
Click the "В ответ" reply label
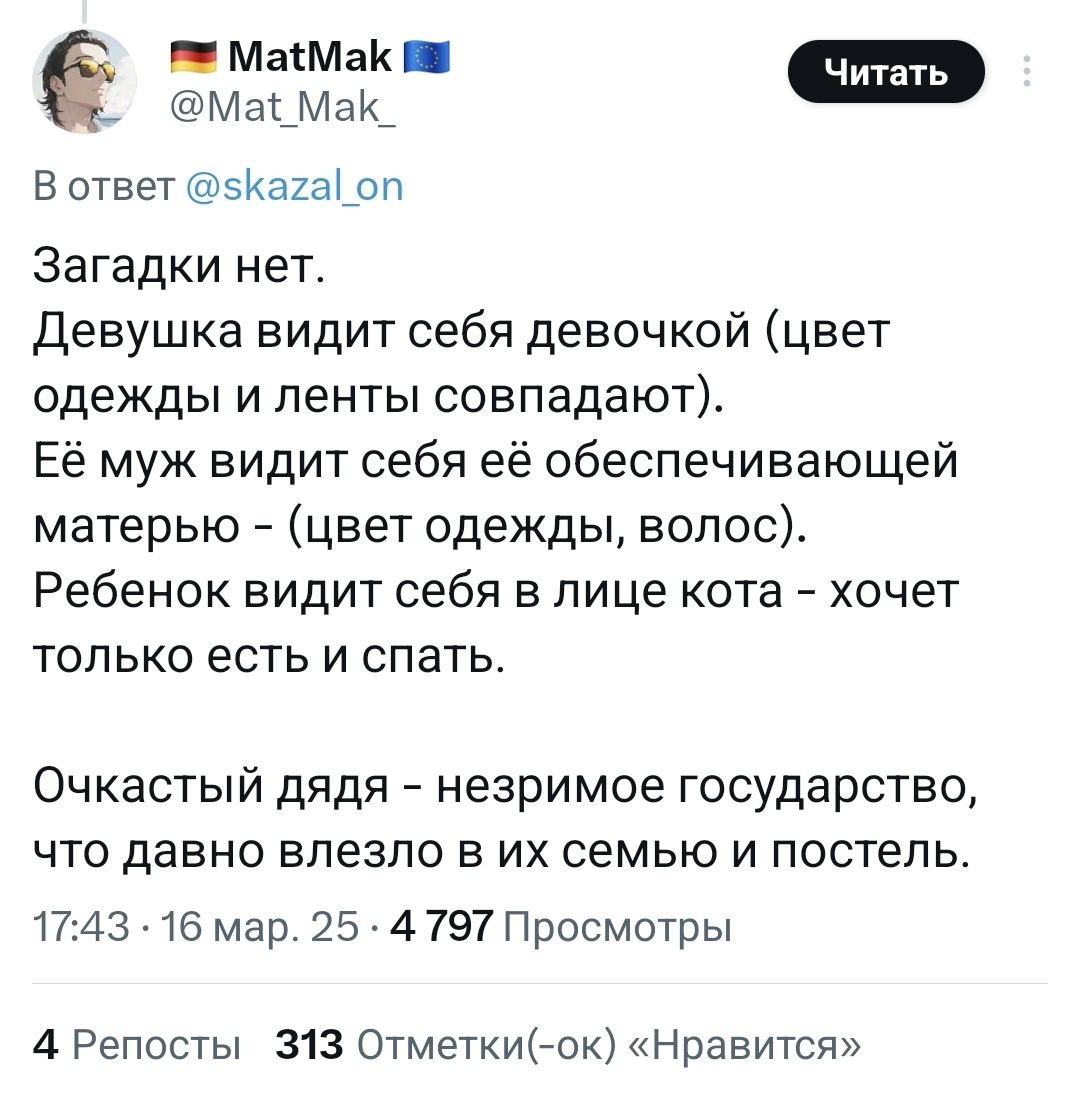pyautogui.click(x=104, y=186)
